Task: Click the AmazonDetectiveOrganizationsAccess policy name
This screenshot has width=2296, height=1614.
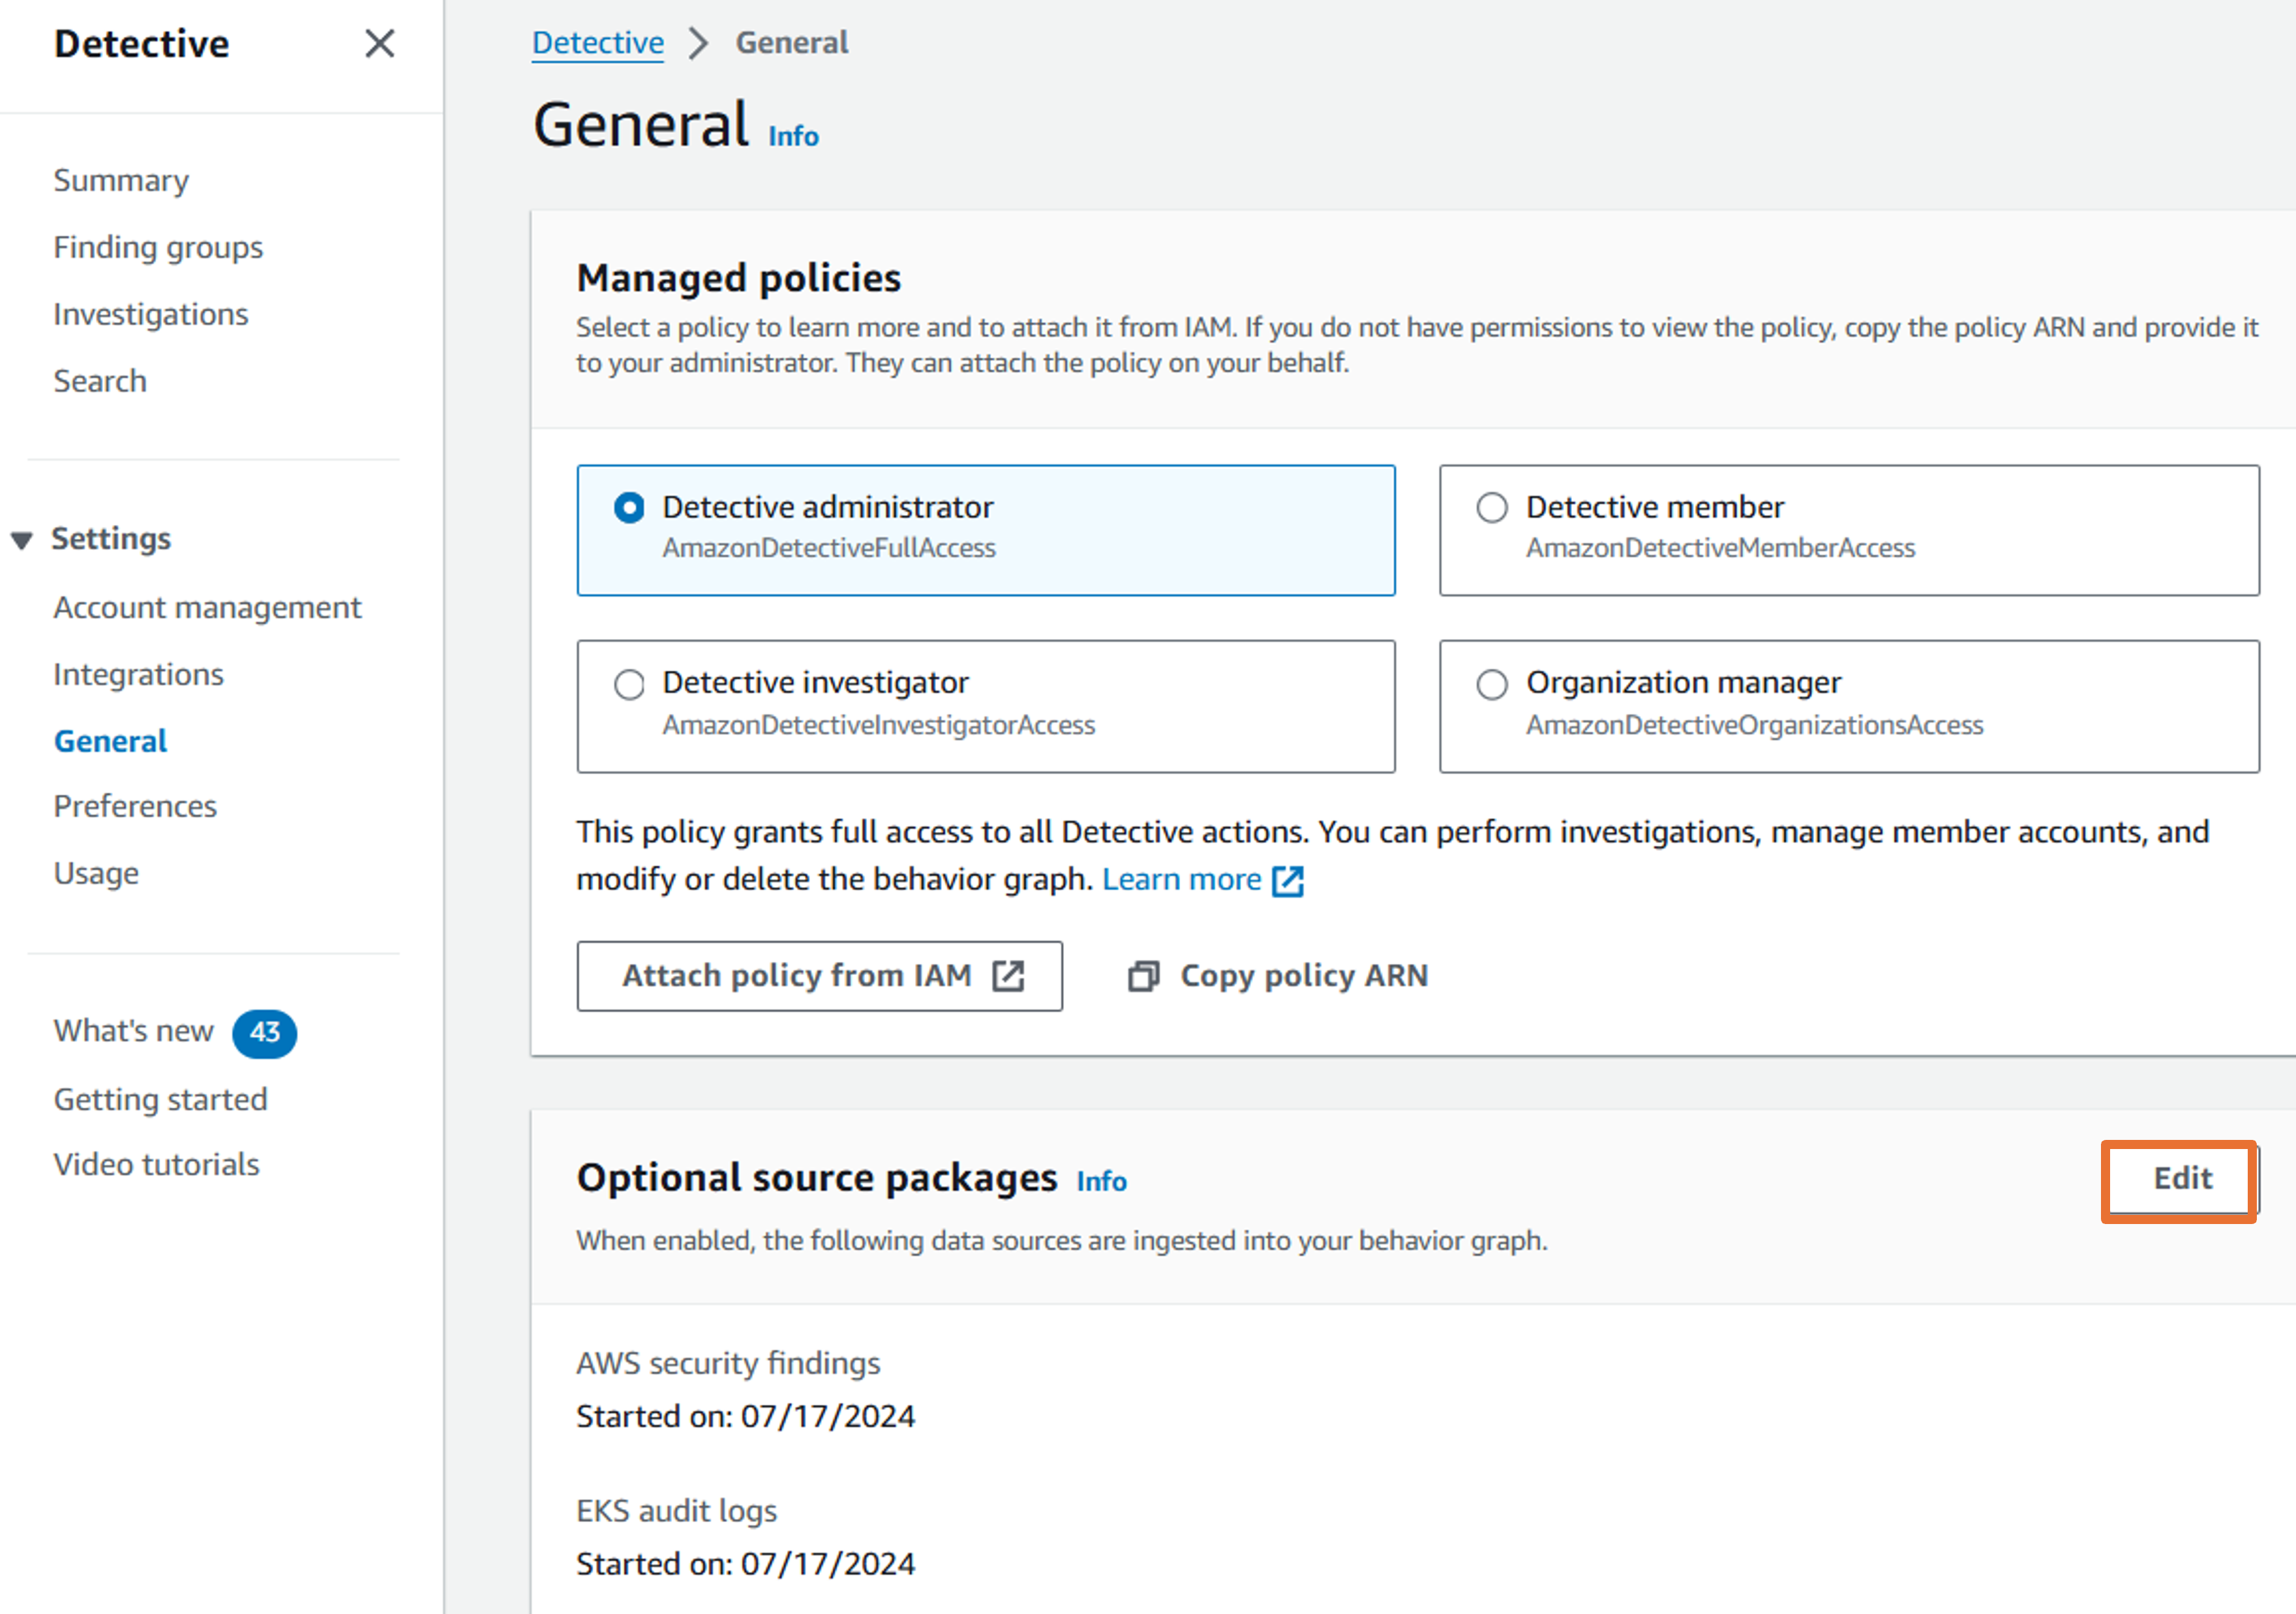Action: coord(1753,725)
